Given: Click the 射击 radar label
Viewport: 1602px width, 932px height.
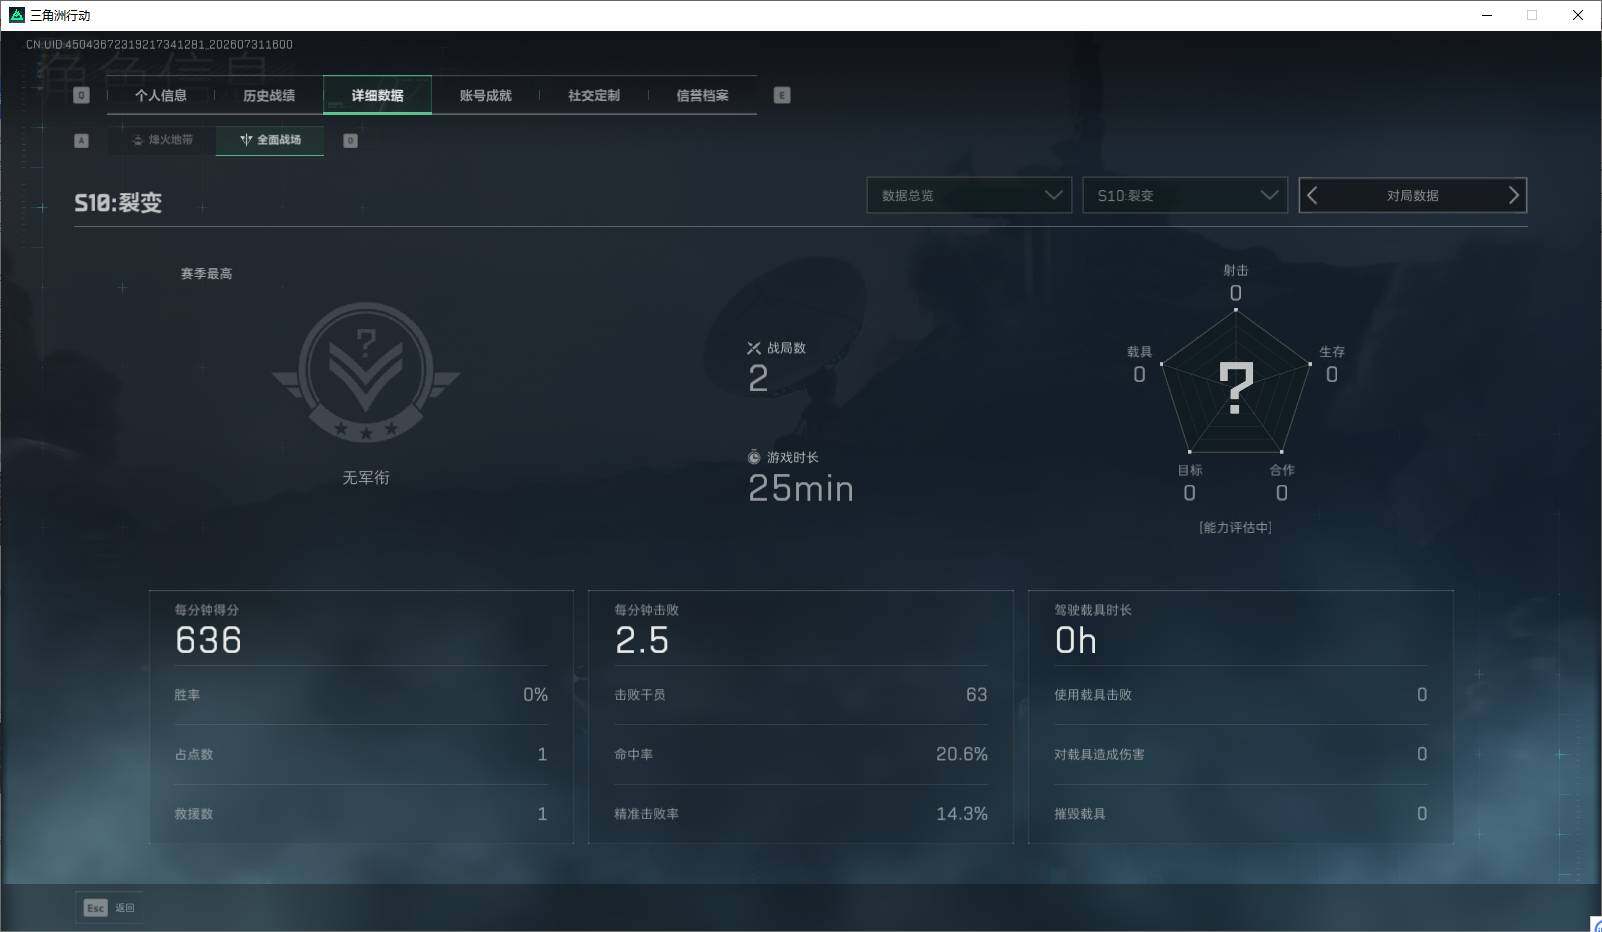Looking at the screenshot, I should click(x=1236, y=270).
